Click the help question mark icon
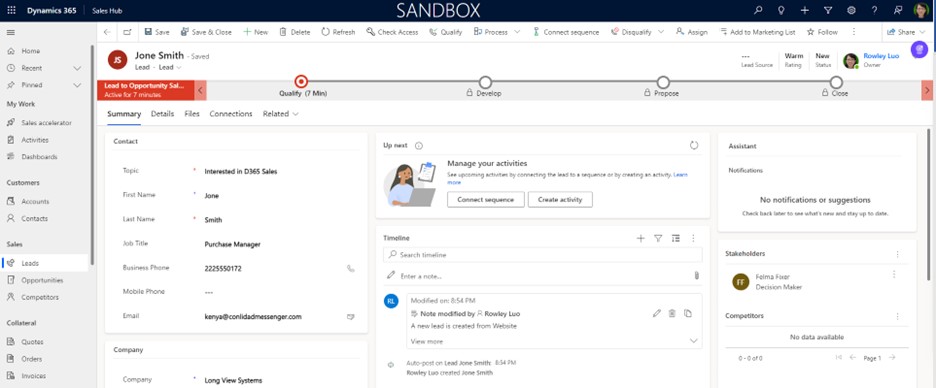Viewport: 936px width, 388px height. click(x=875, y=10)
